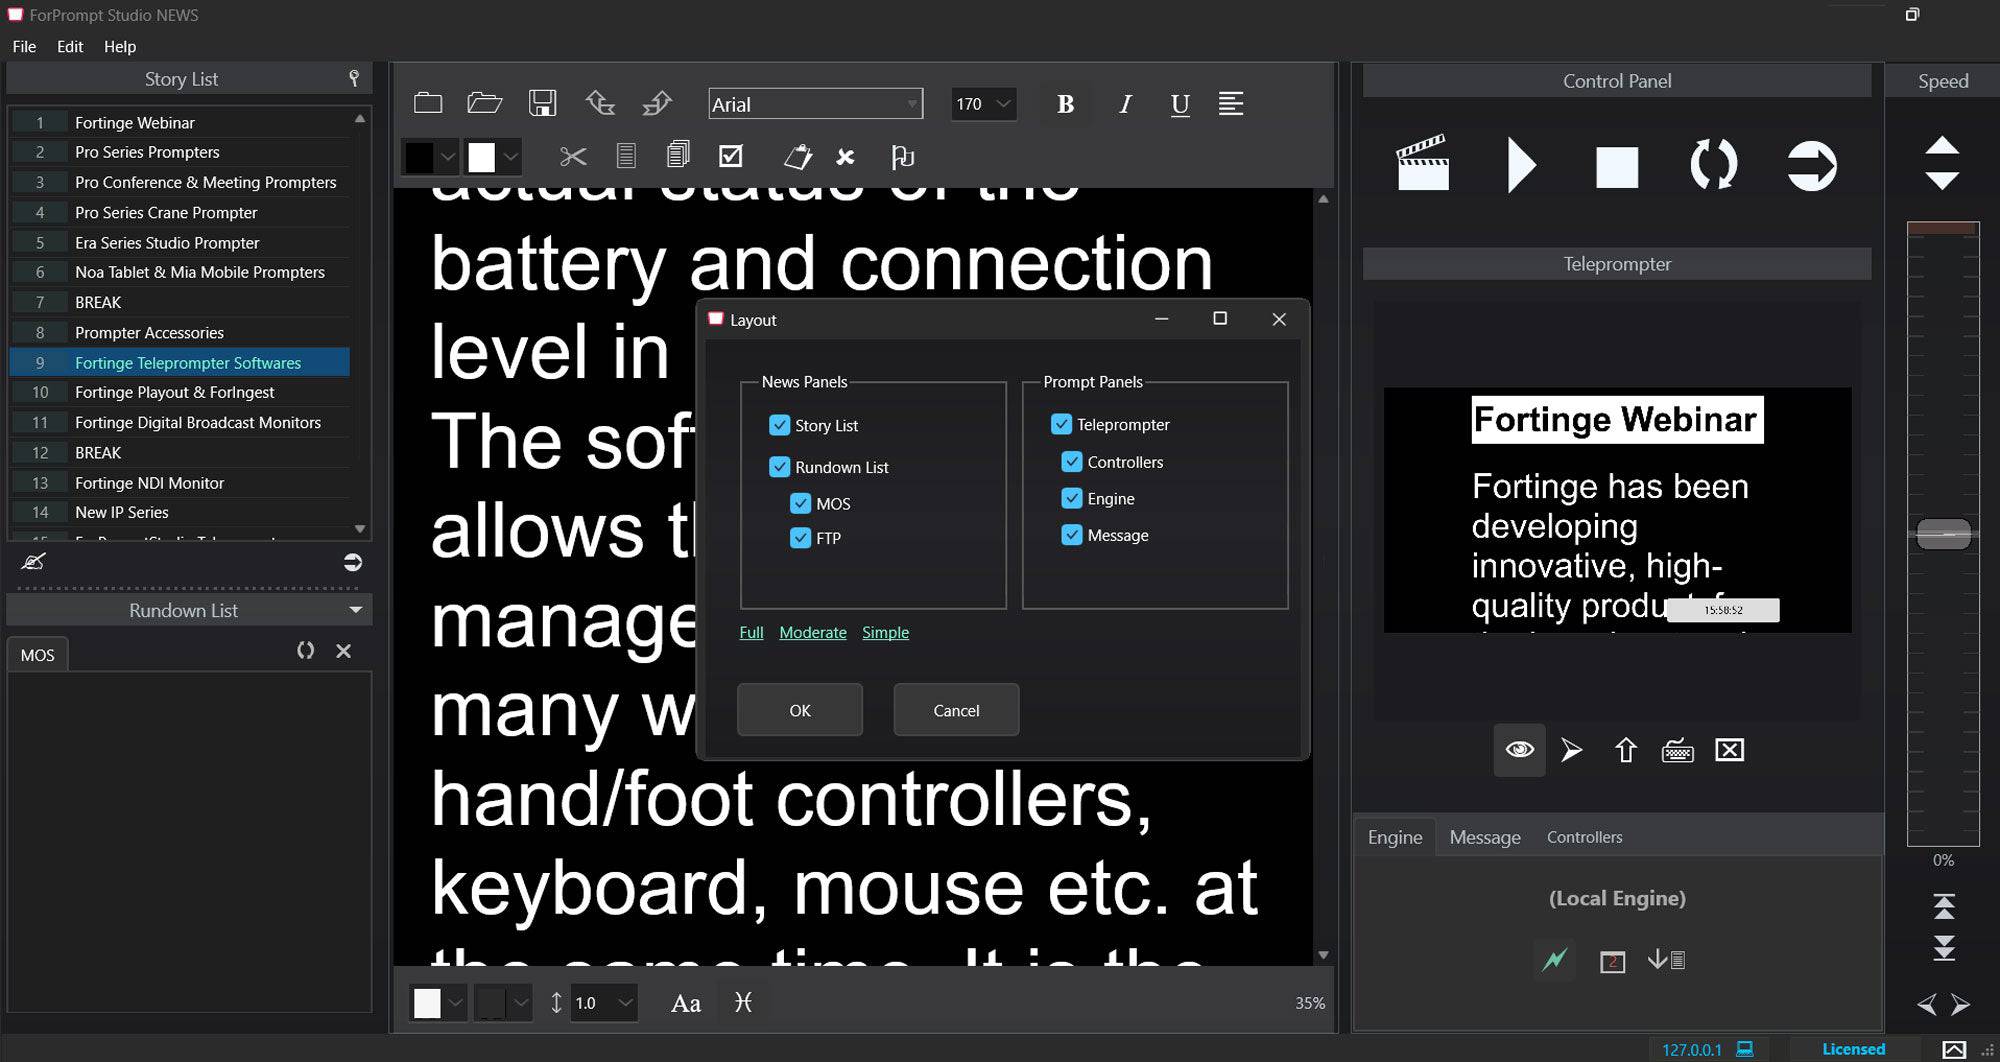Image resolution: width=2000 pixels, height=1062 pixels.
Task: Click the scissors Cut icon
Action: (x=573, y=157)
